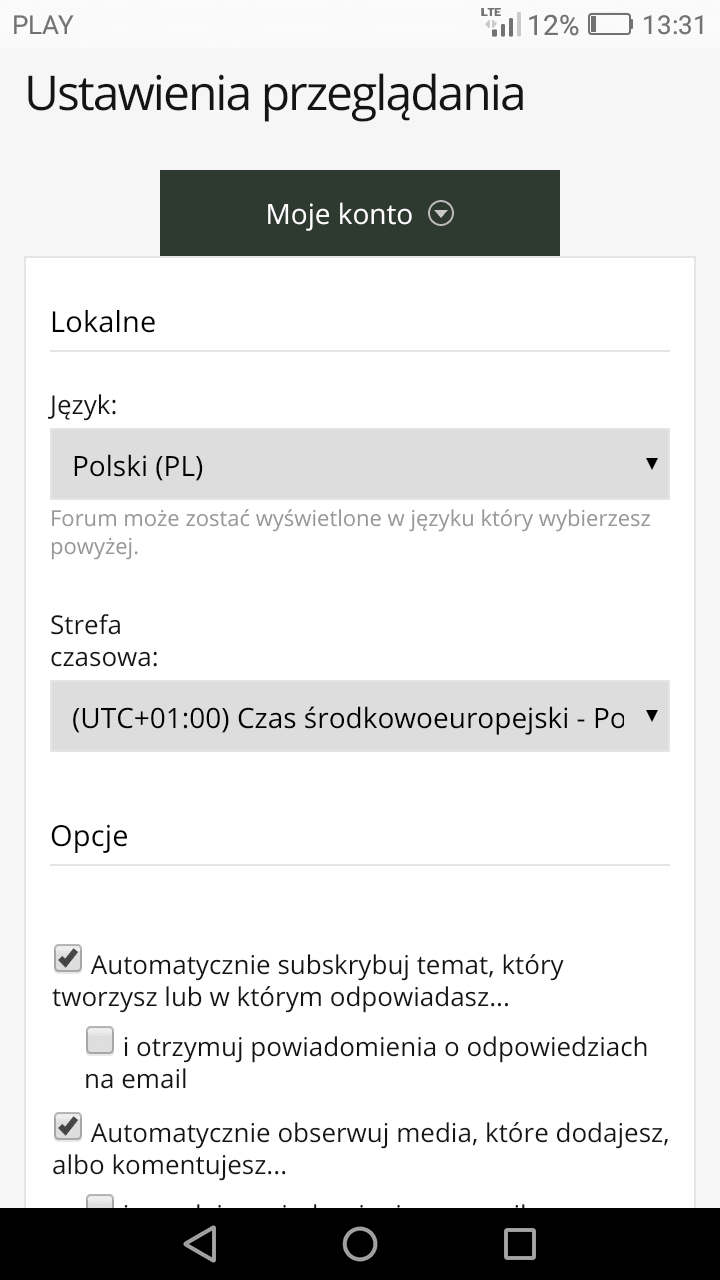The height and width of the screenshot is (1280, 720).
Task: Uncheck Automatycznie obserwuj media checkbox
Action: click(x=67, y=1127)
